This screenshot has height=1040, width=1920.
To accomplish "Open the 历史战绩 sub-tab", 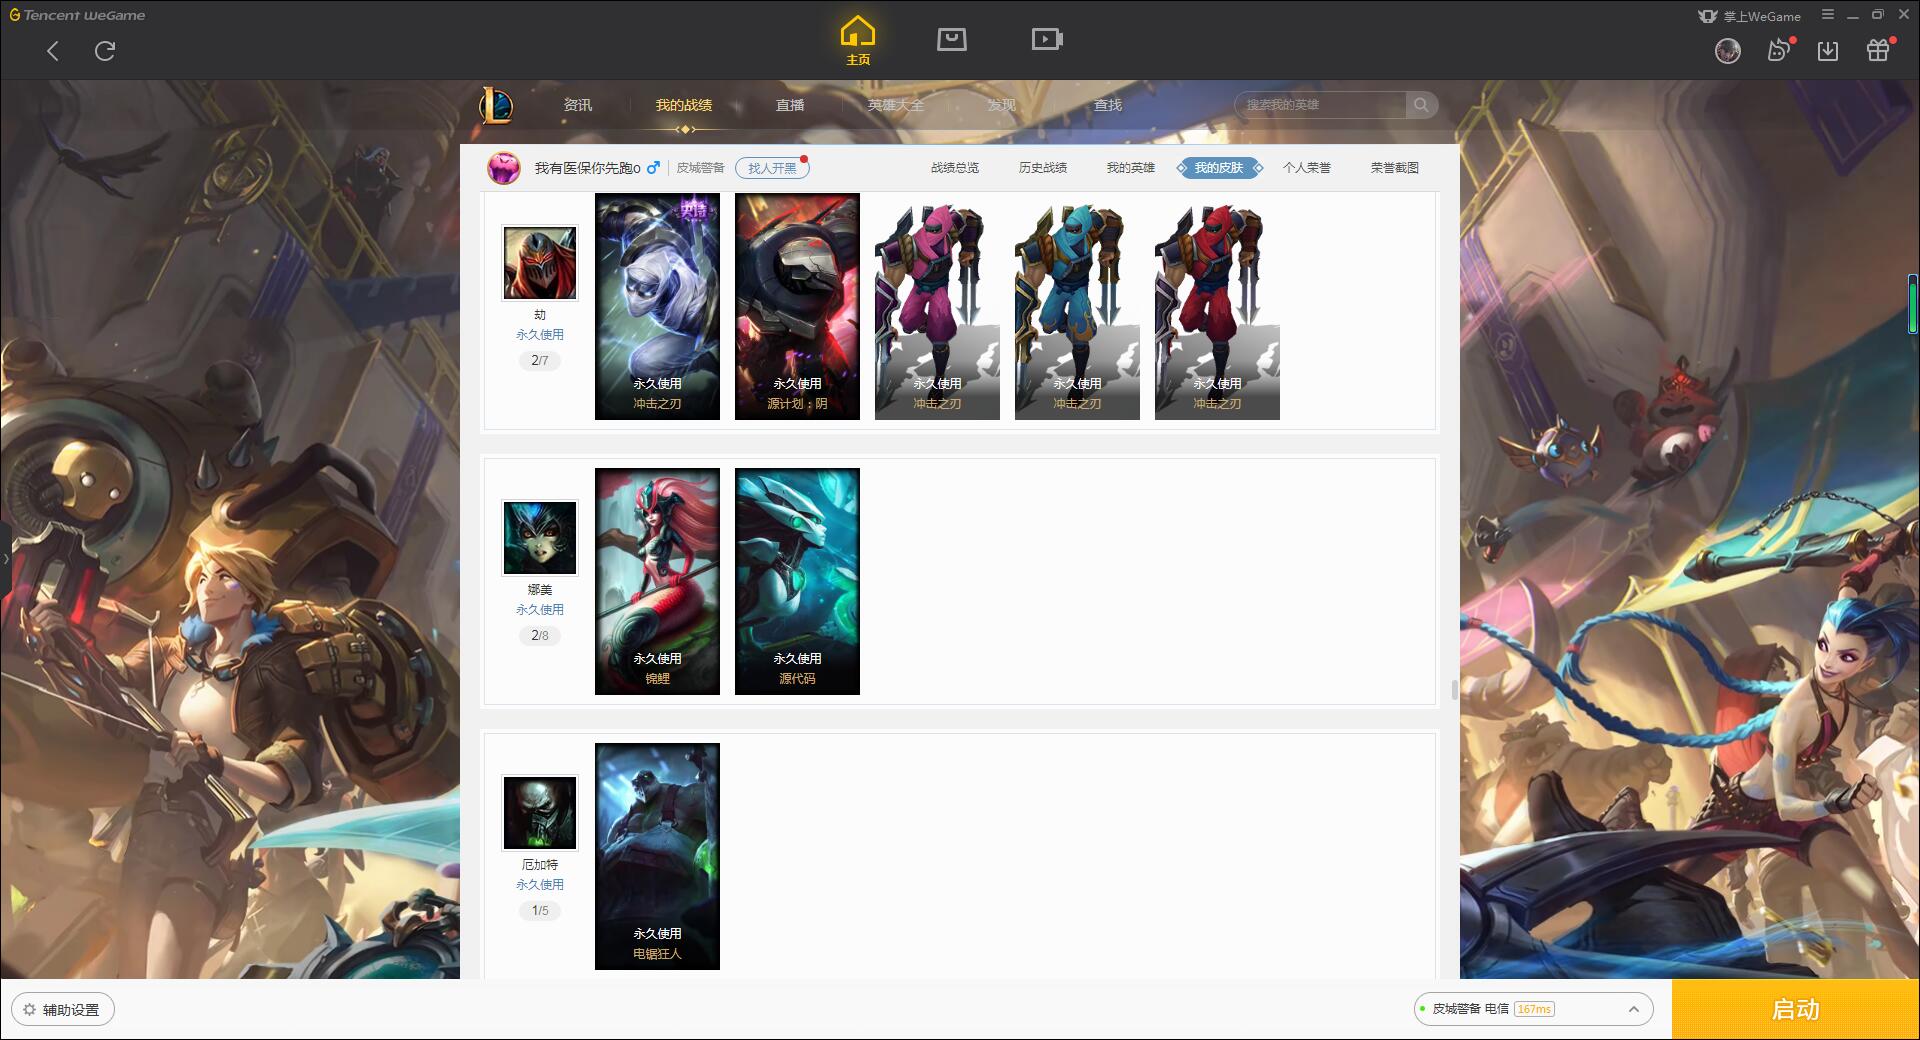I will (1043, 168).
